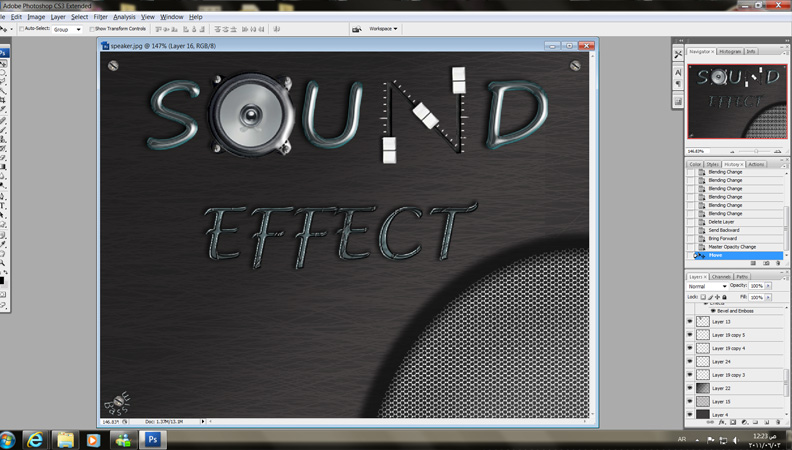Click the Link layers icon
This screenshot has width=792, height=450.
tap(710, 422)
